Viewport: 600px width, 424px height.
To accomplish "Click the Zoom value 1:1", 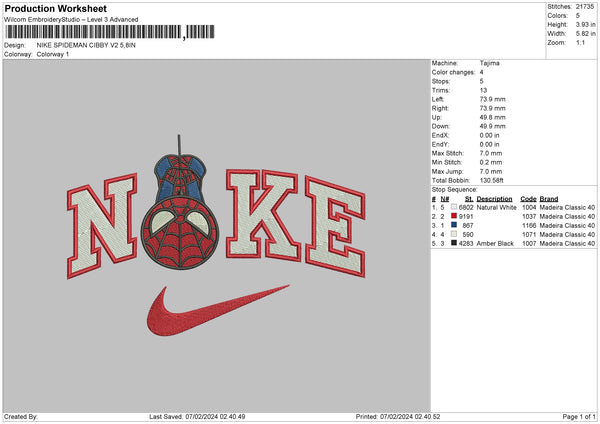I will [580, 42].
